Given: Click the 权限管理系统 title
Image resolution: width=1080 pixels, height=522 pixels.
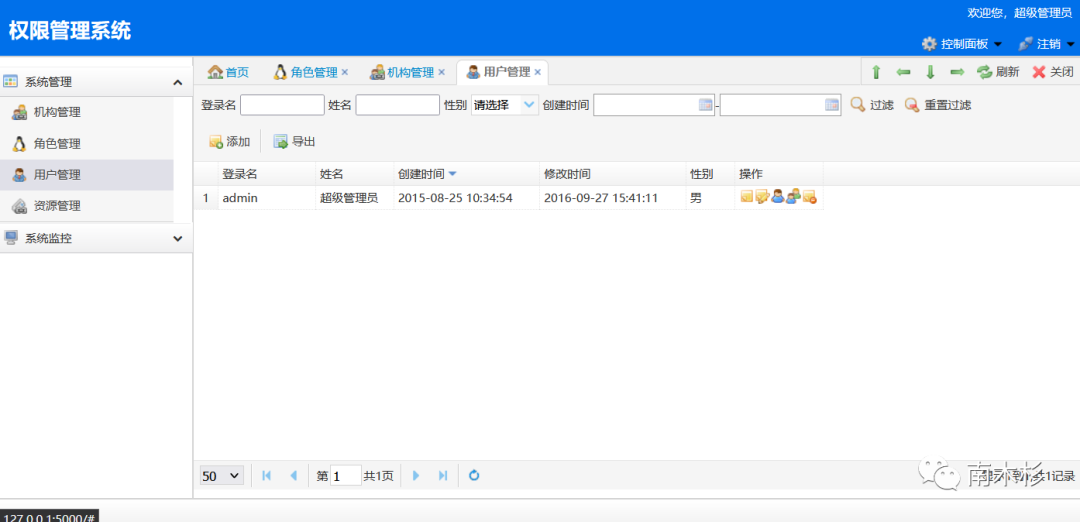Looking at the screenshot, I should click(70, 31).
